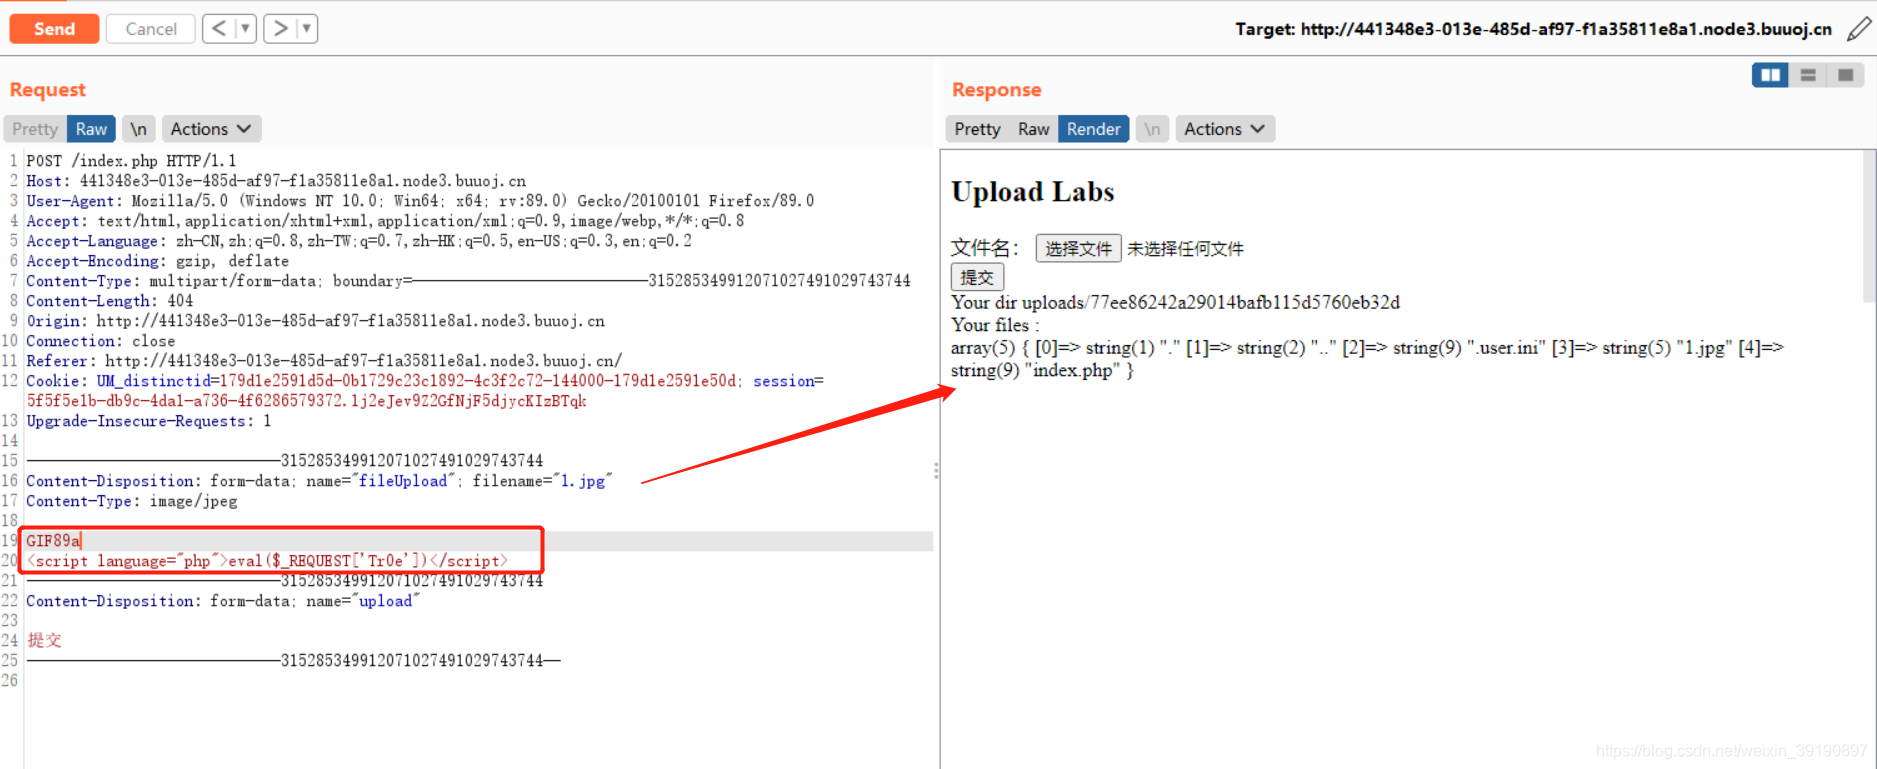The image size is (1877, 769).
Task: Switch Response view to Raw tab
Action: (1033, 129)
